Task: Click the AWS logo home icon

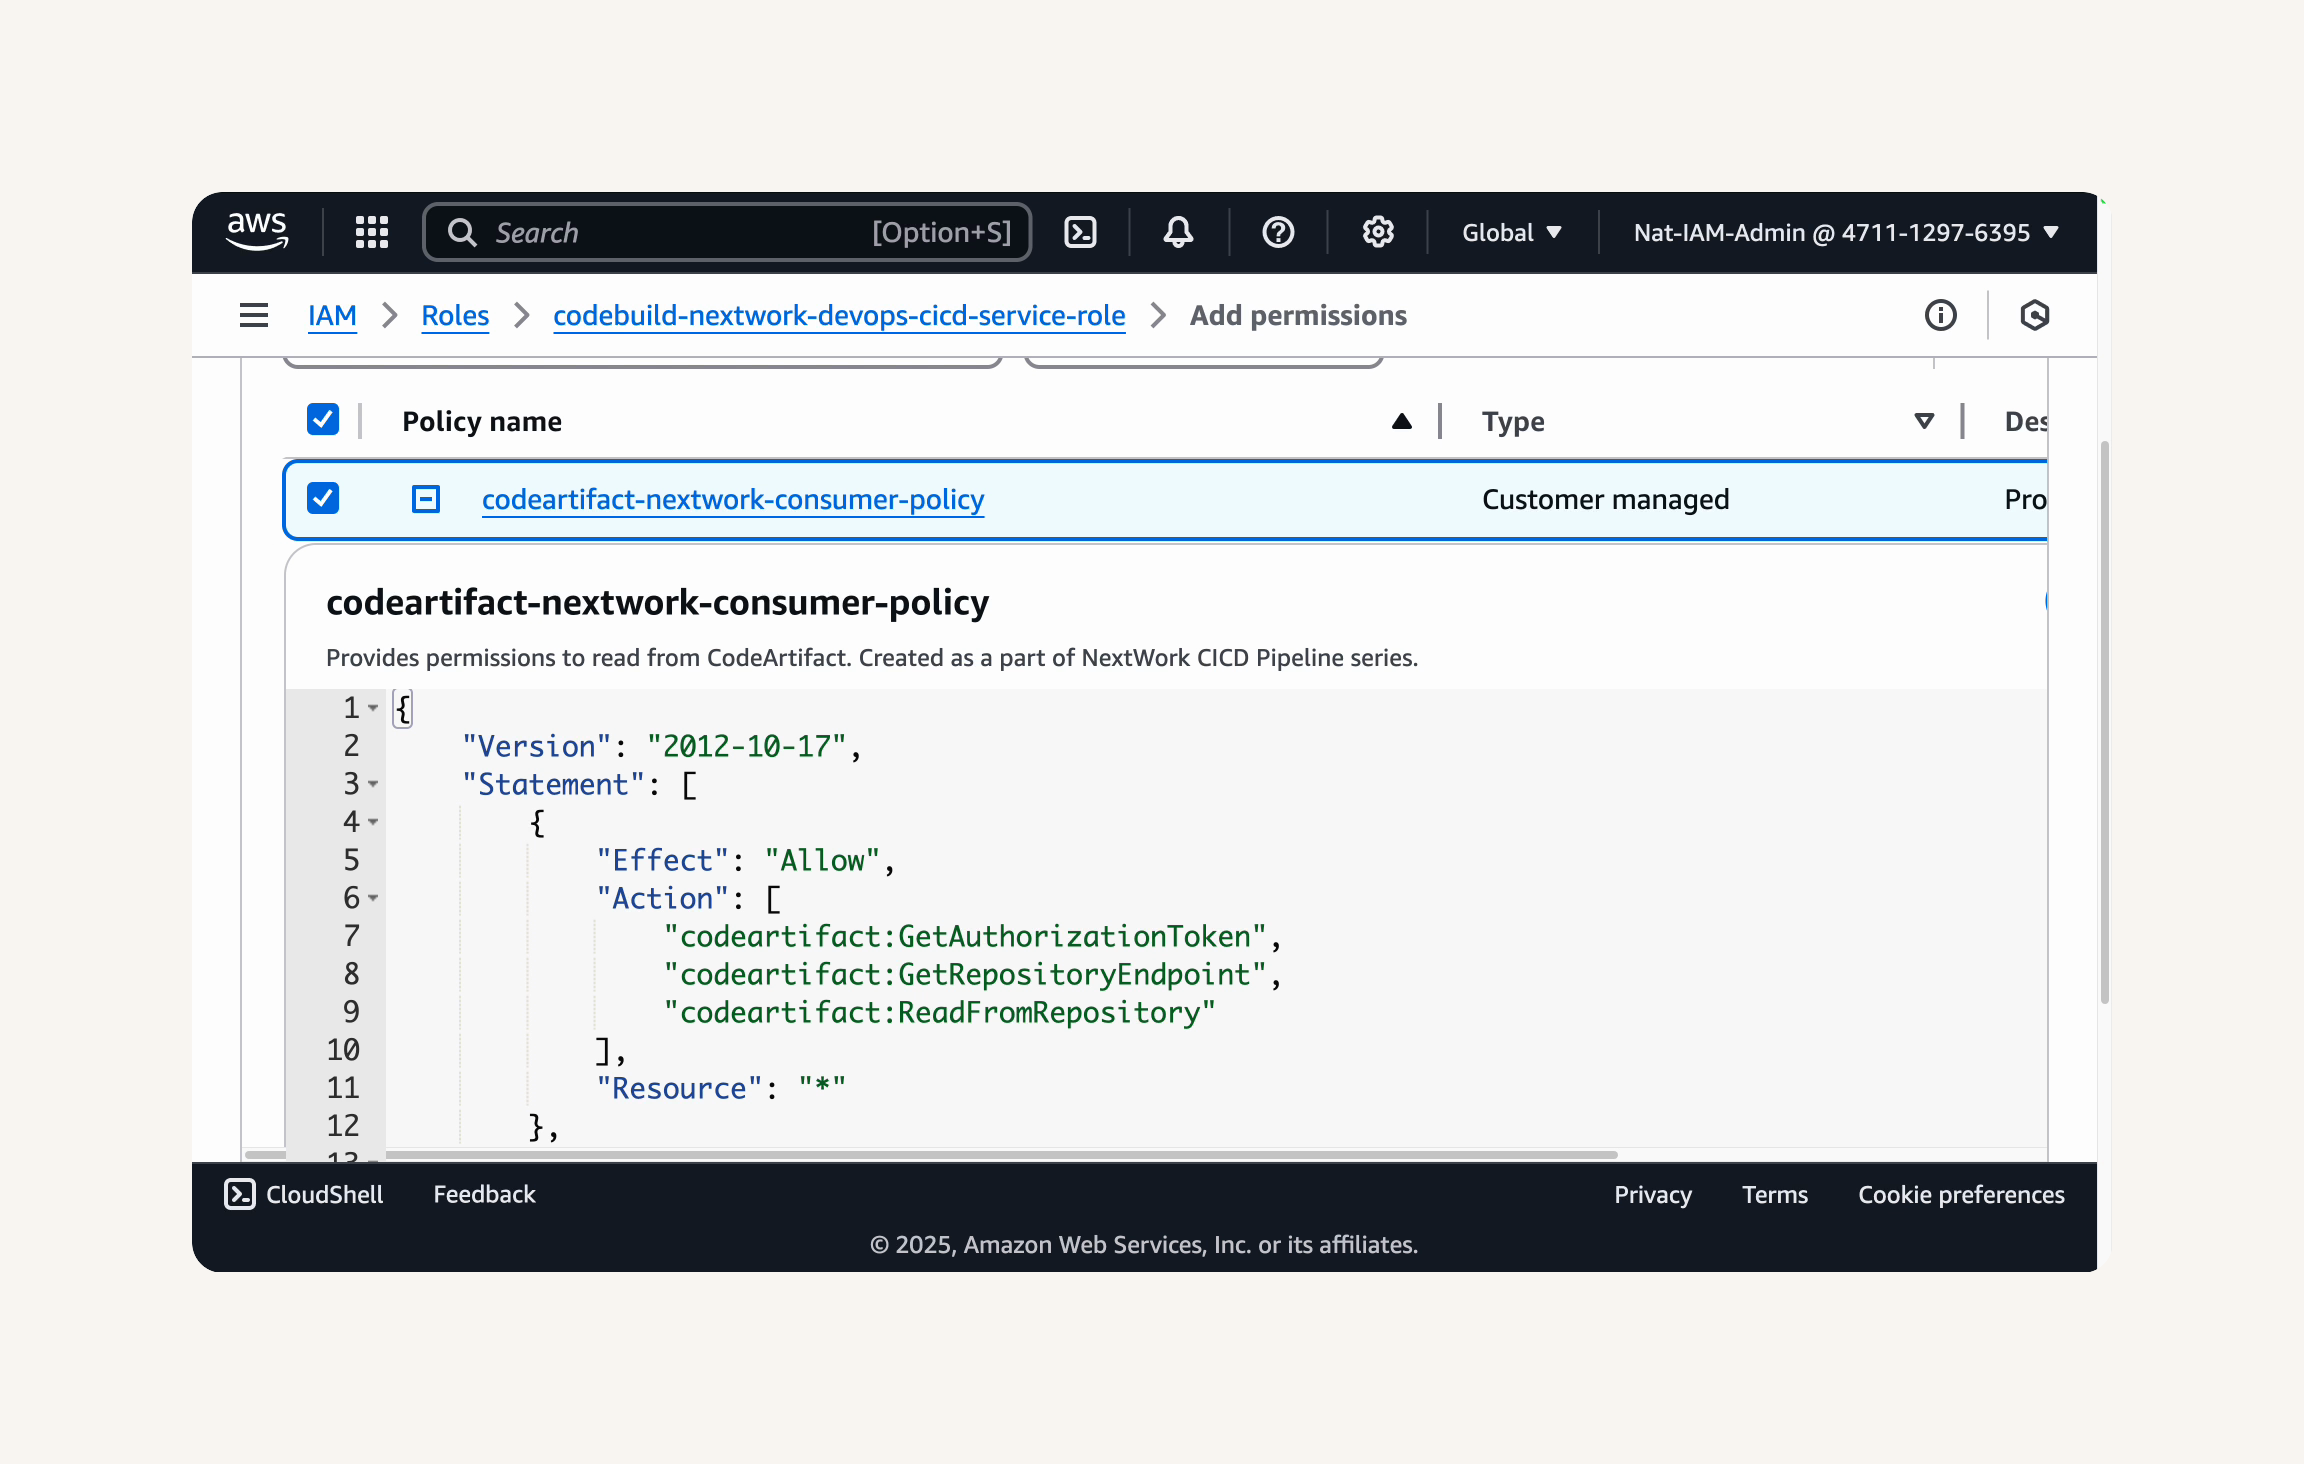Action: click(257, 232)
